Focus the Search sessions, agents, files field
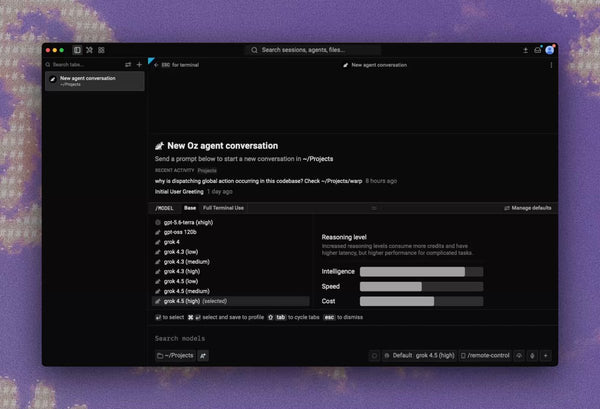 [313, 50]
